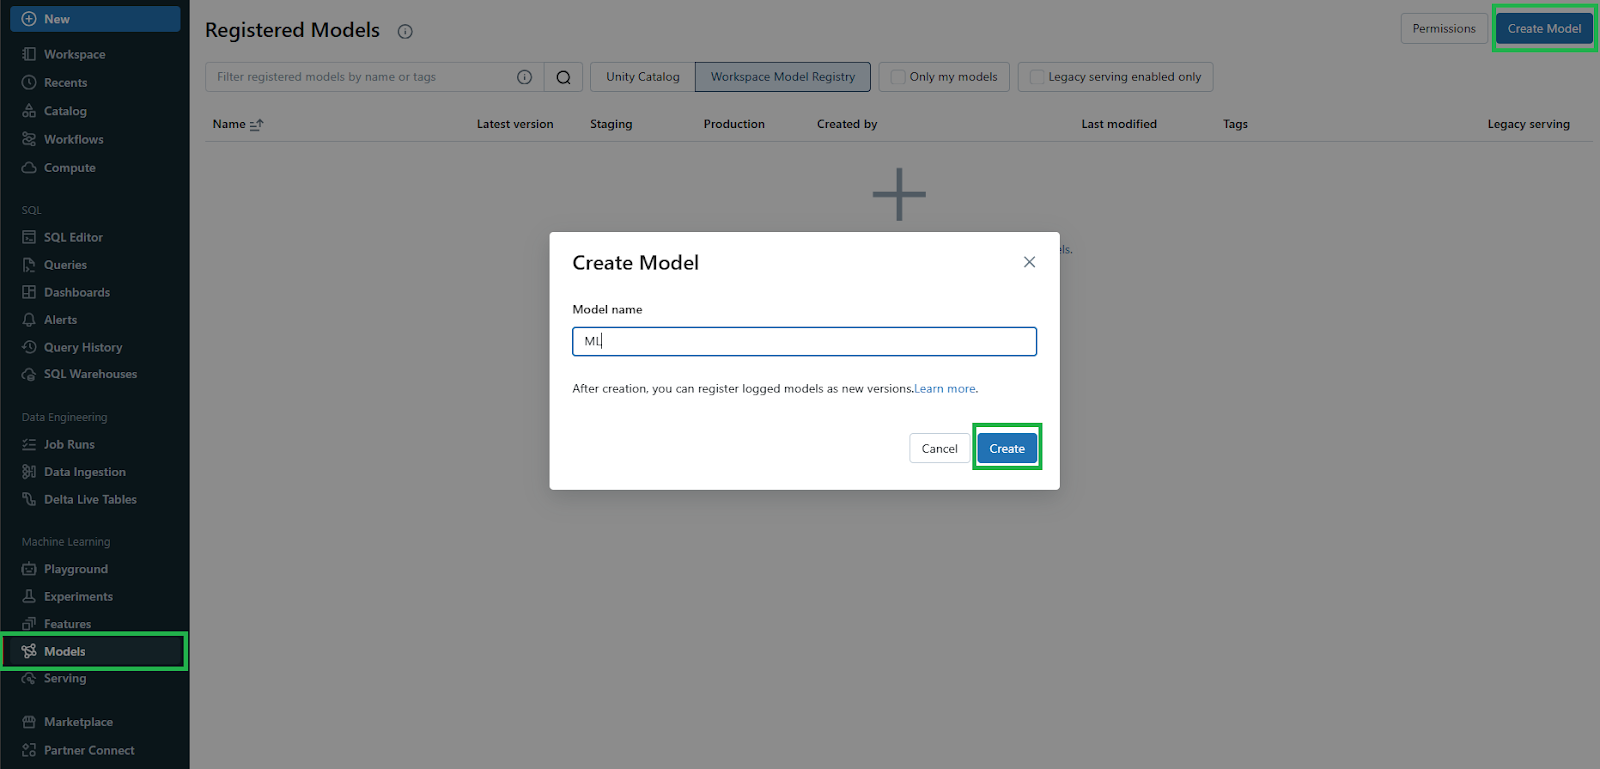The width and height of the screenshot is (1600, 769).
Task: Click the Legacy serving column header
Action: click(1528, 124)
